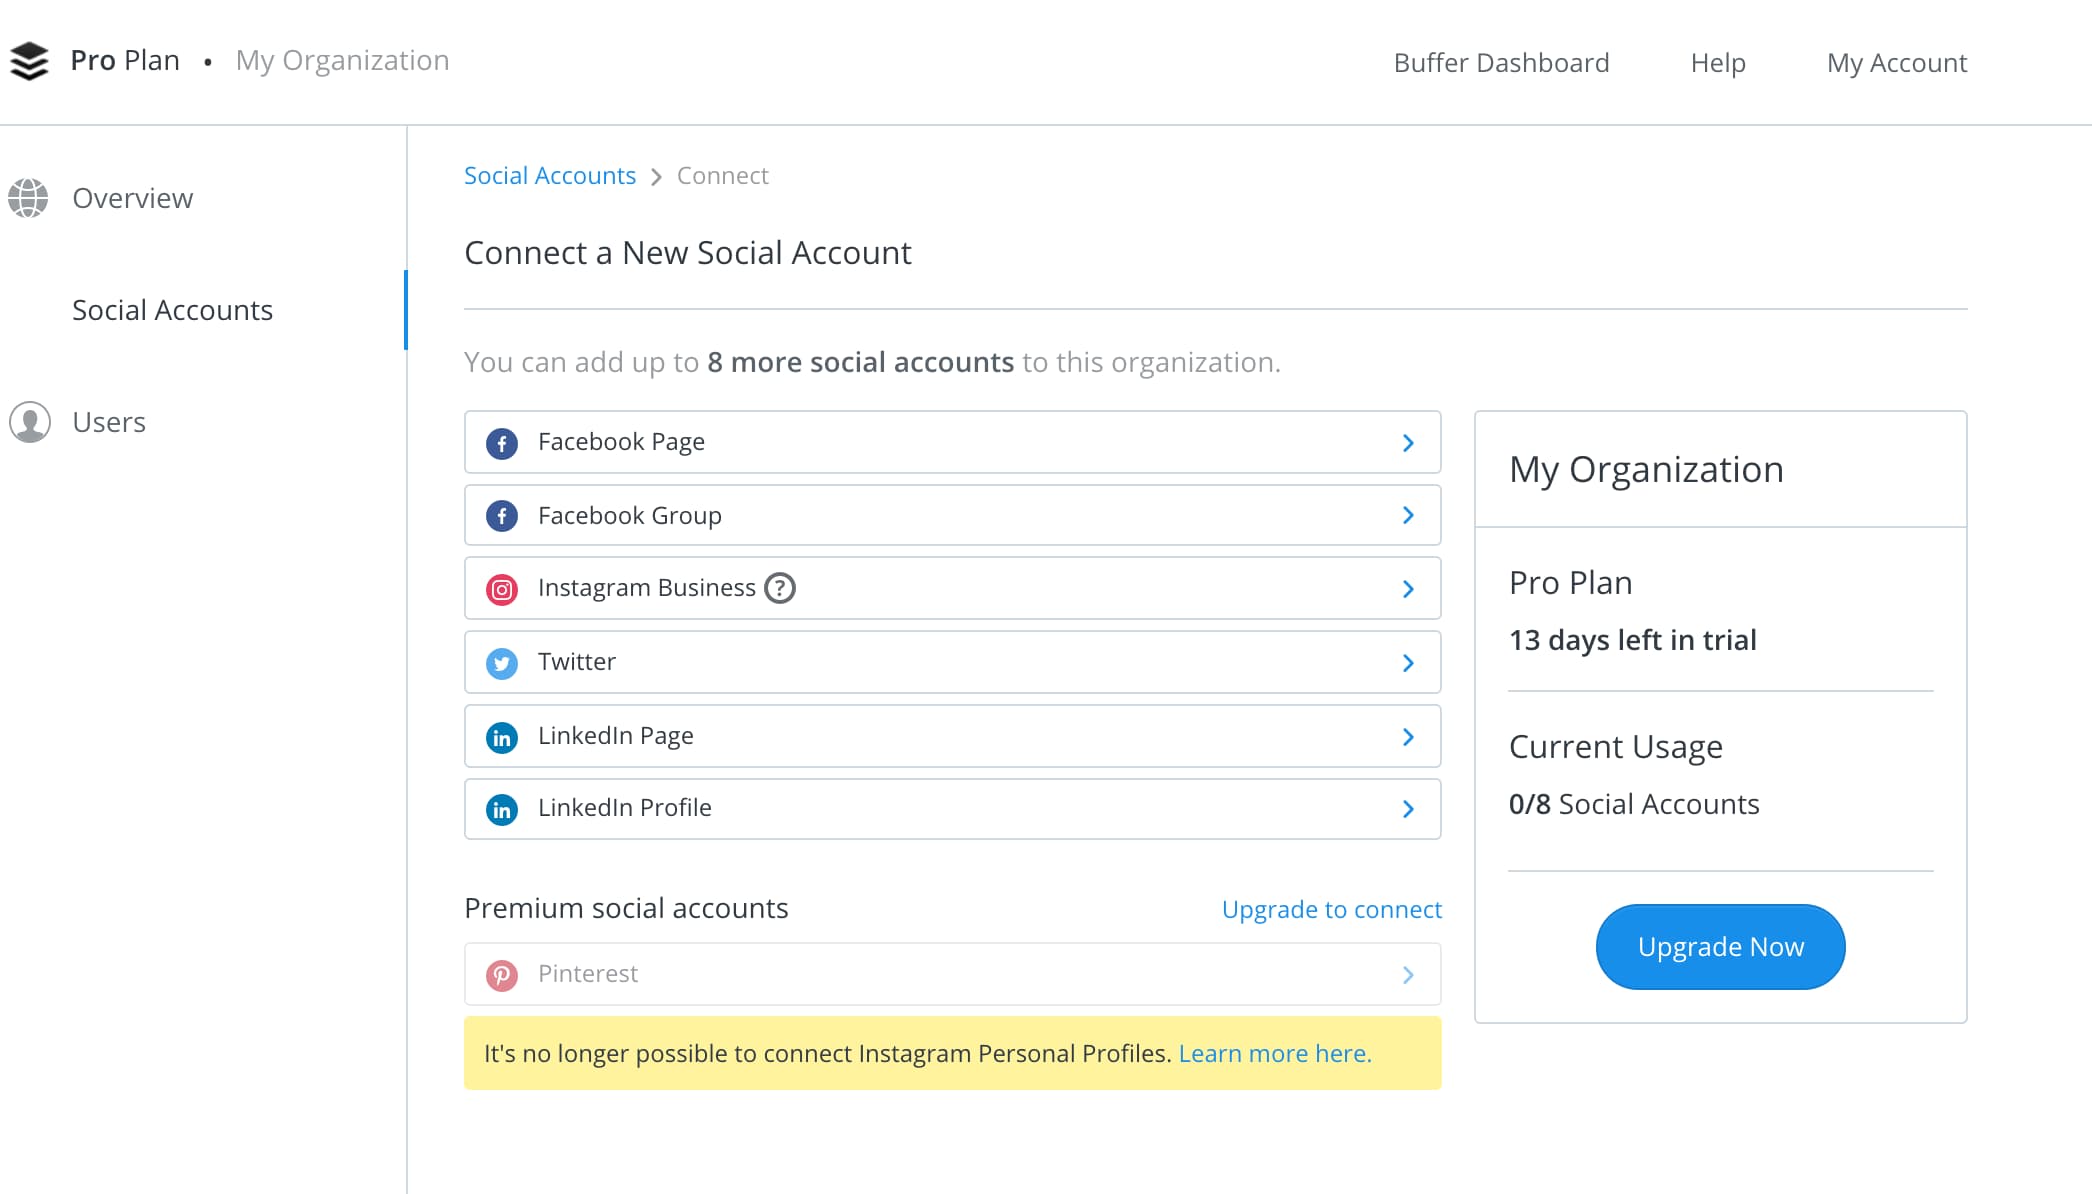The height and width of the screenshot is (1194, 2092).
Task: Click the Social Accounts breadcrumb link
Action: click(x=549, y=176)
